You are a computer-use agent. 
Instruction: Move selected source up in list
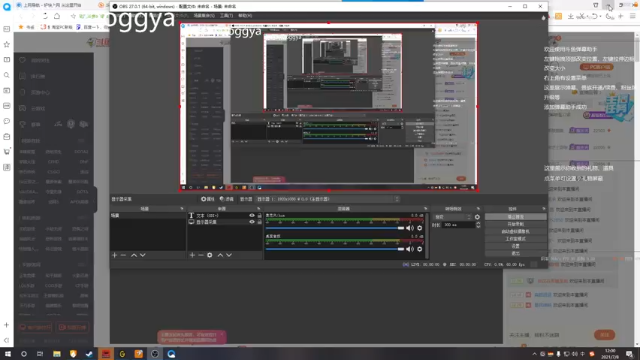click(220, 255)
